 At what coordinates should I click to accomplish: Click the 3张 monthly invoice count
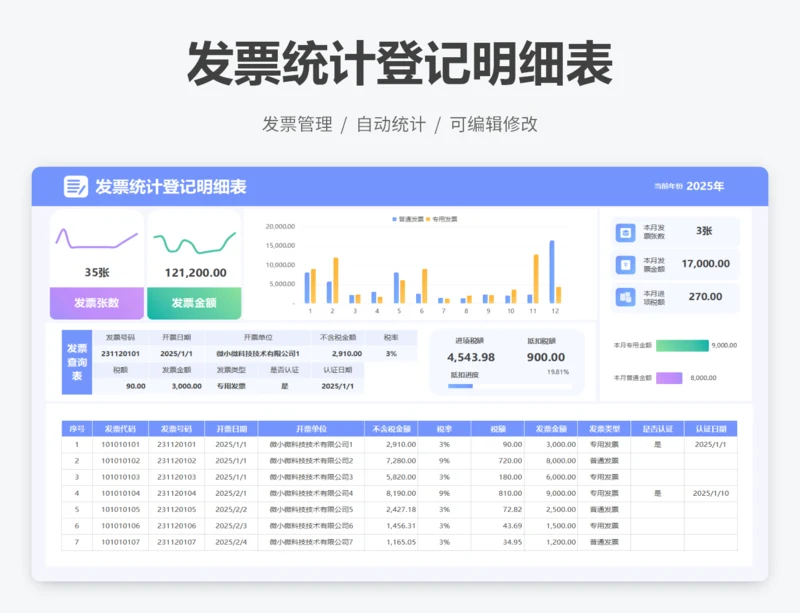[x=704, y=231]
